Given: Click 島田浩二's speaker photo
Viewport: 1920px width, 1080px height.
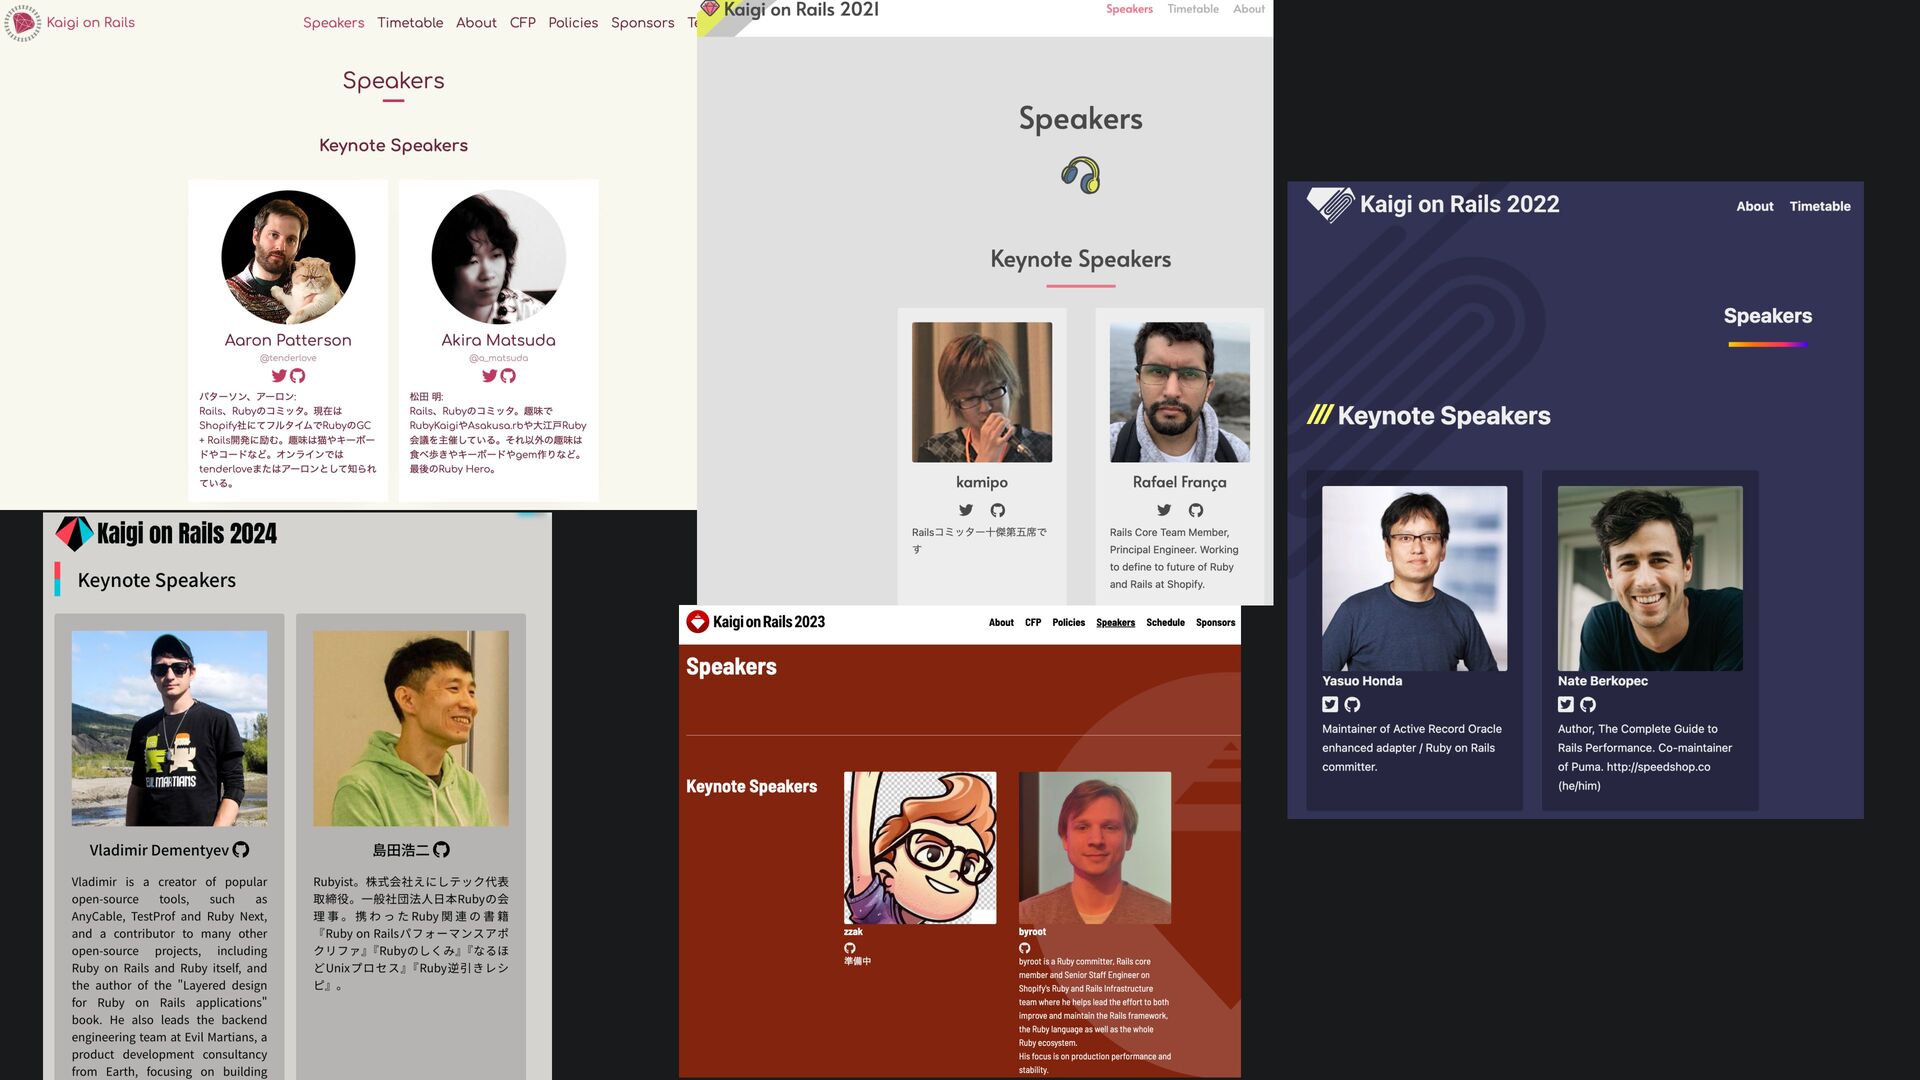Looking at the screenshot, I should point(411,728).
